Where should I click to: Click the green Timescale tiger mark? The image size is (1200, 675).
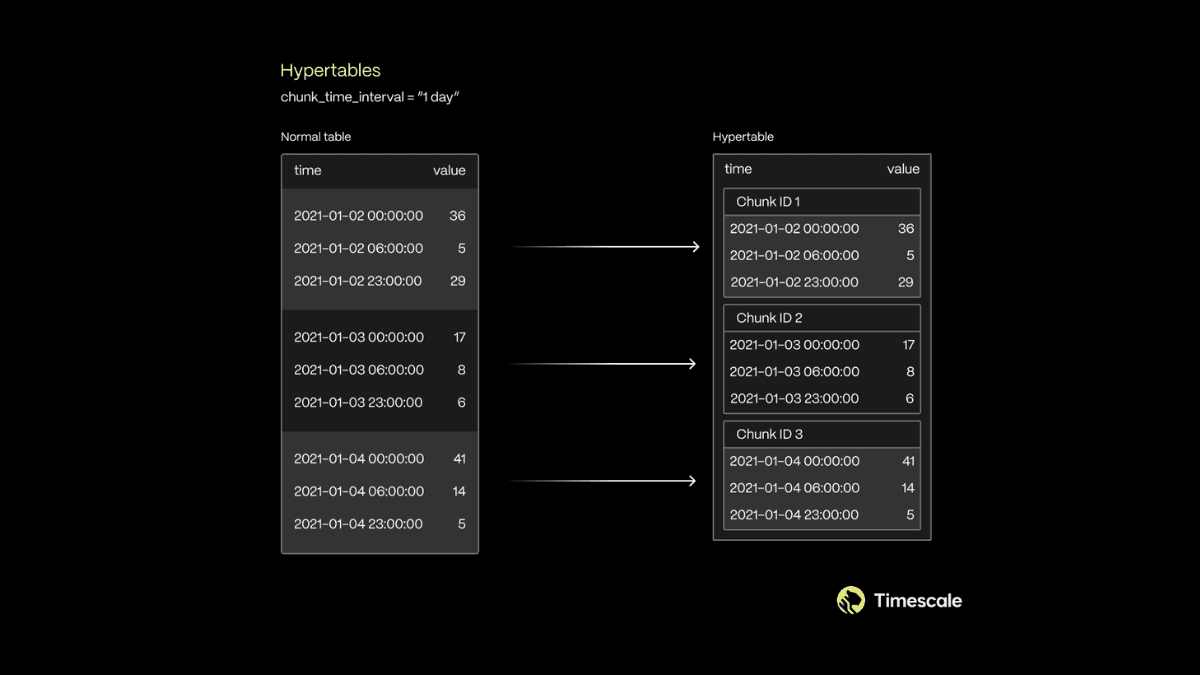(851, 600)
